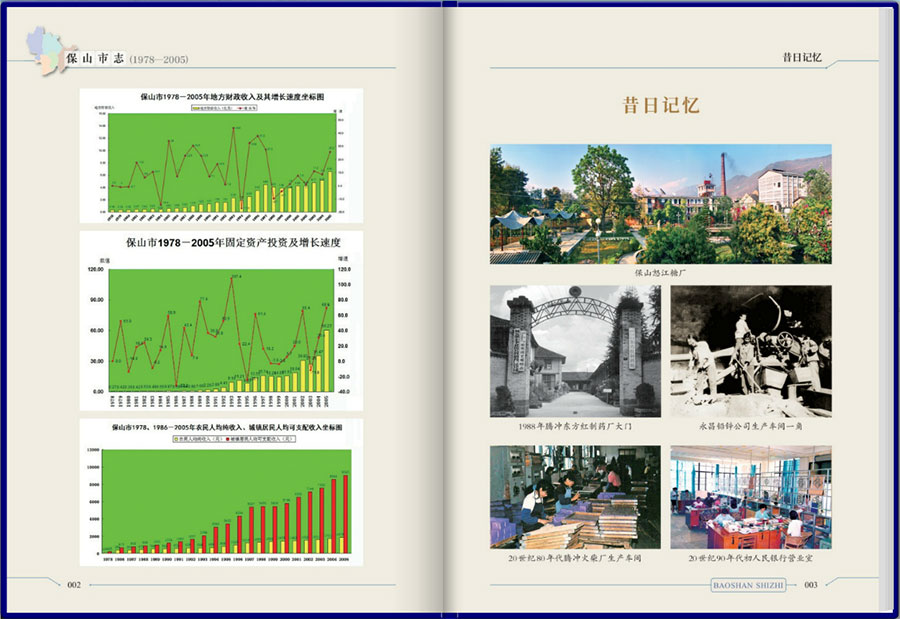Click the 固定资产投资及增长速度 chart title
Viewport: 900px width, 619px height.
pyautogui.click(x=227, y=242)
